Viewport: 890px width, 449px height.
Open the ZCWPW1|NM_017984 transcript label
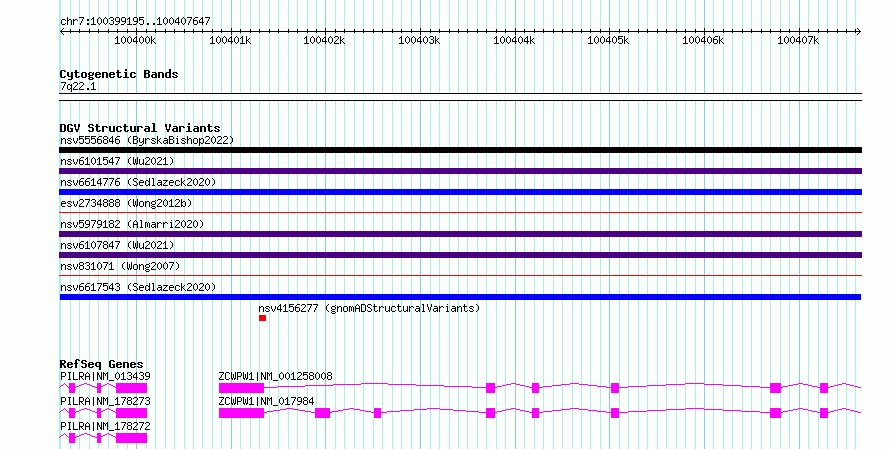pyautogui.click(x=266, y=401)
